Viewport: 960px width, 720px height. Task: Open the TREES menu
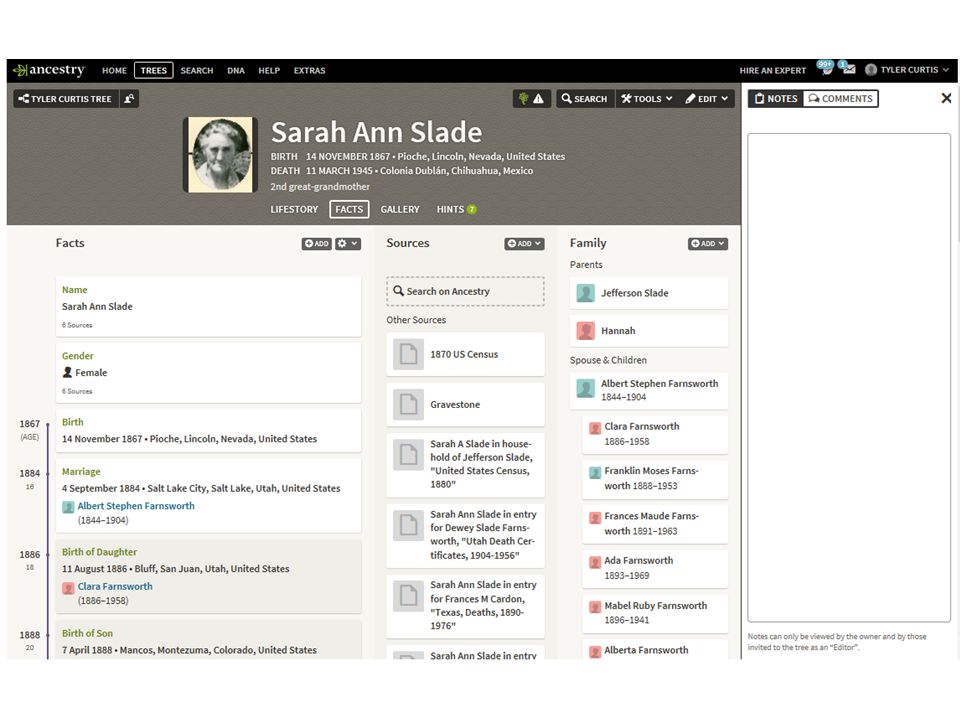pyautogui.click(x=154, y=70)
